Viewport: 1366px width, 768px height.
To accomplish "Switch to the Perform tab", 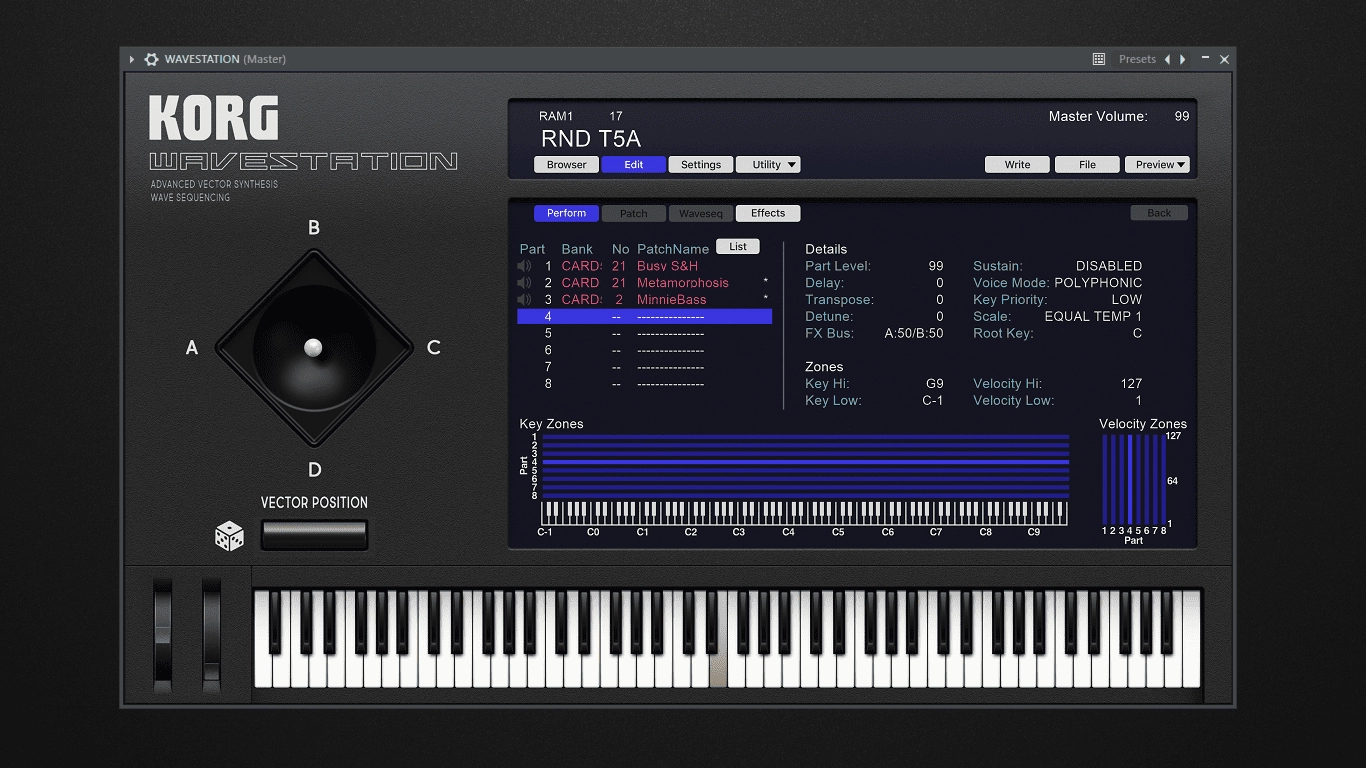I will click(566, 213).
